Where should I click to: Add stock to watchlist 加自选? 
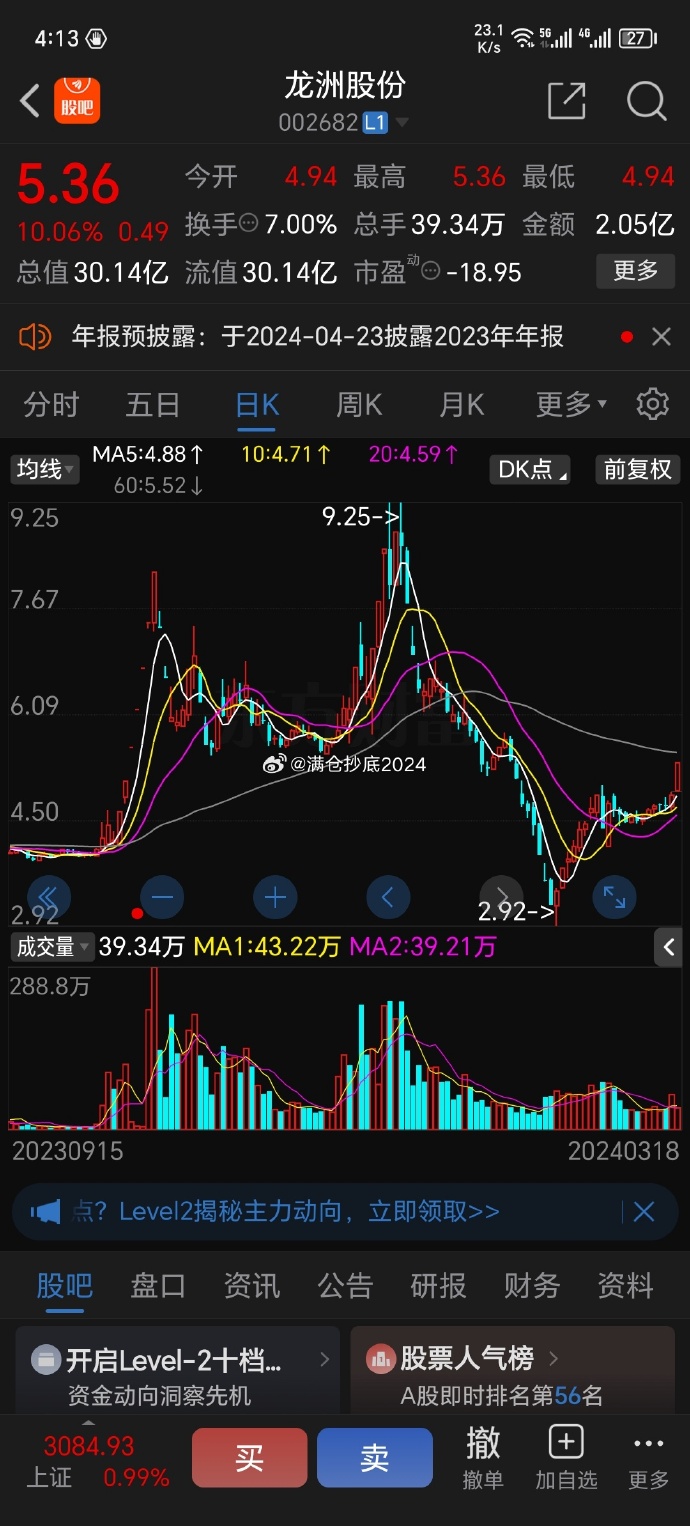566,1456
